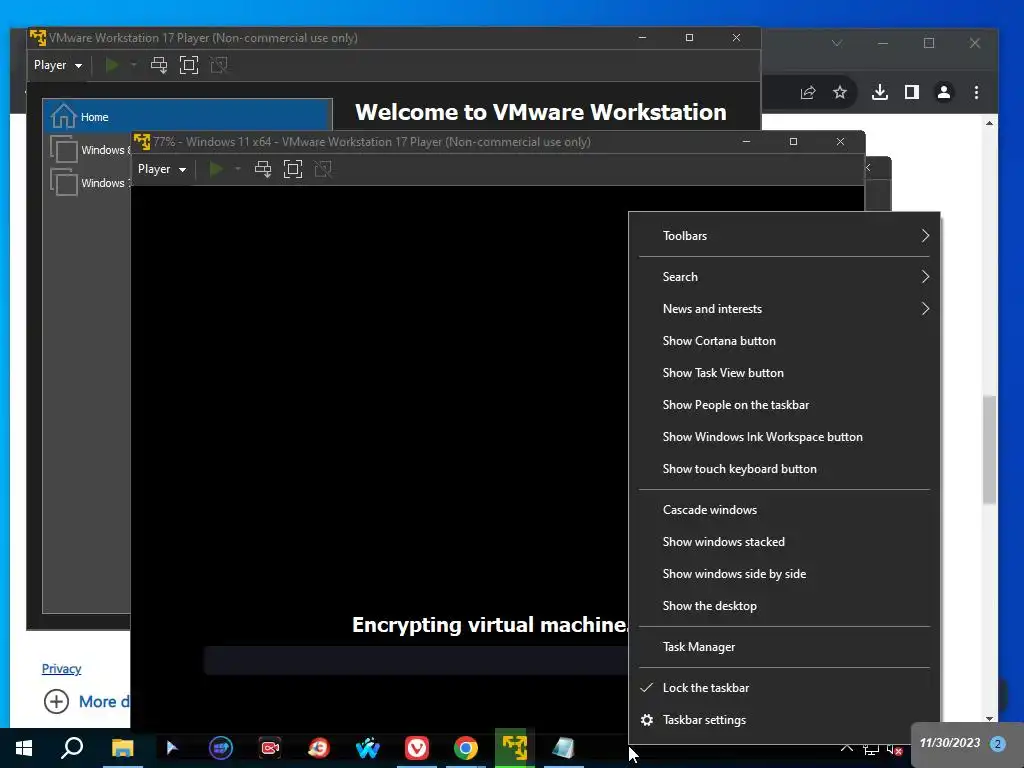The height and width of the screenshot is (768, 1024).
Task: Toggle Show touch keyboard button
Action: tap(784, 469)
